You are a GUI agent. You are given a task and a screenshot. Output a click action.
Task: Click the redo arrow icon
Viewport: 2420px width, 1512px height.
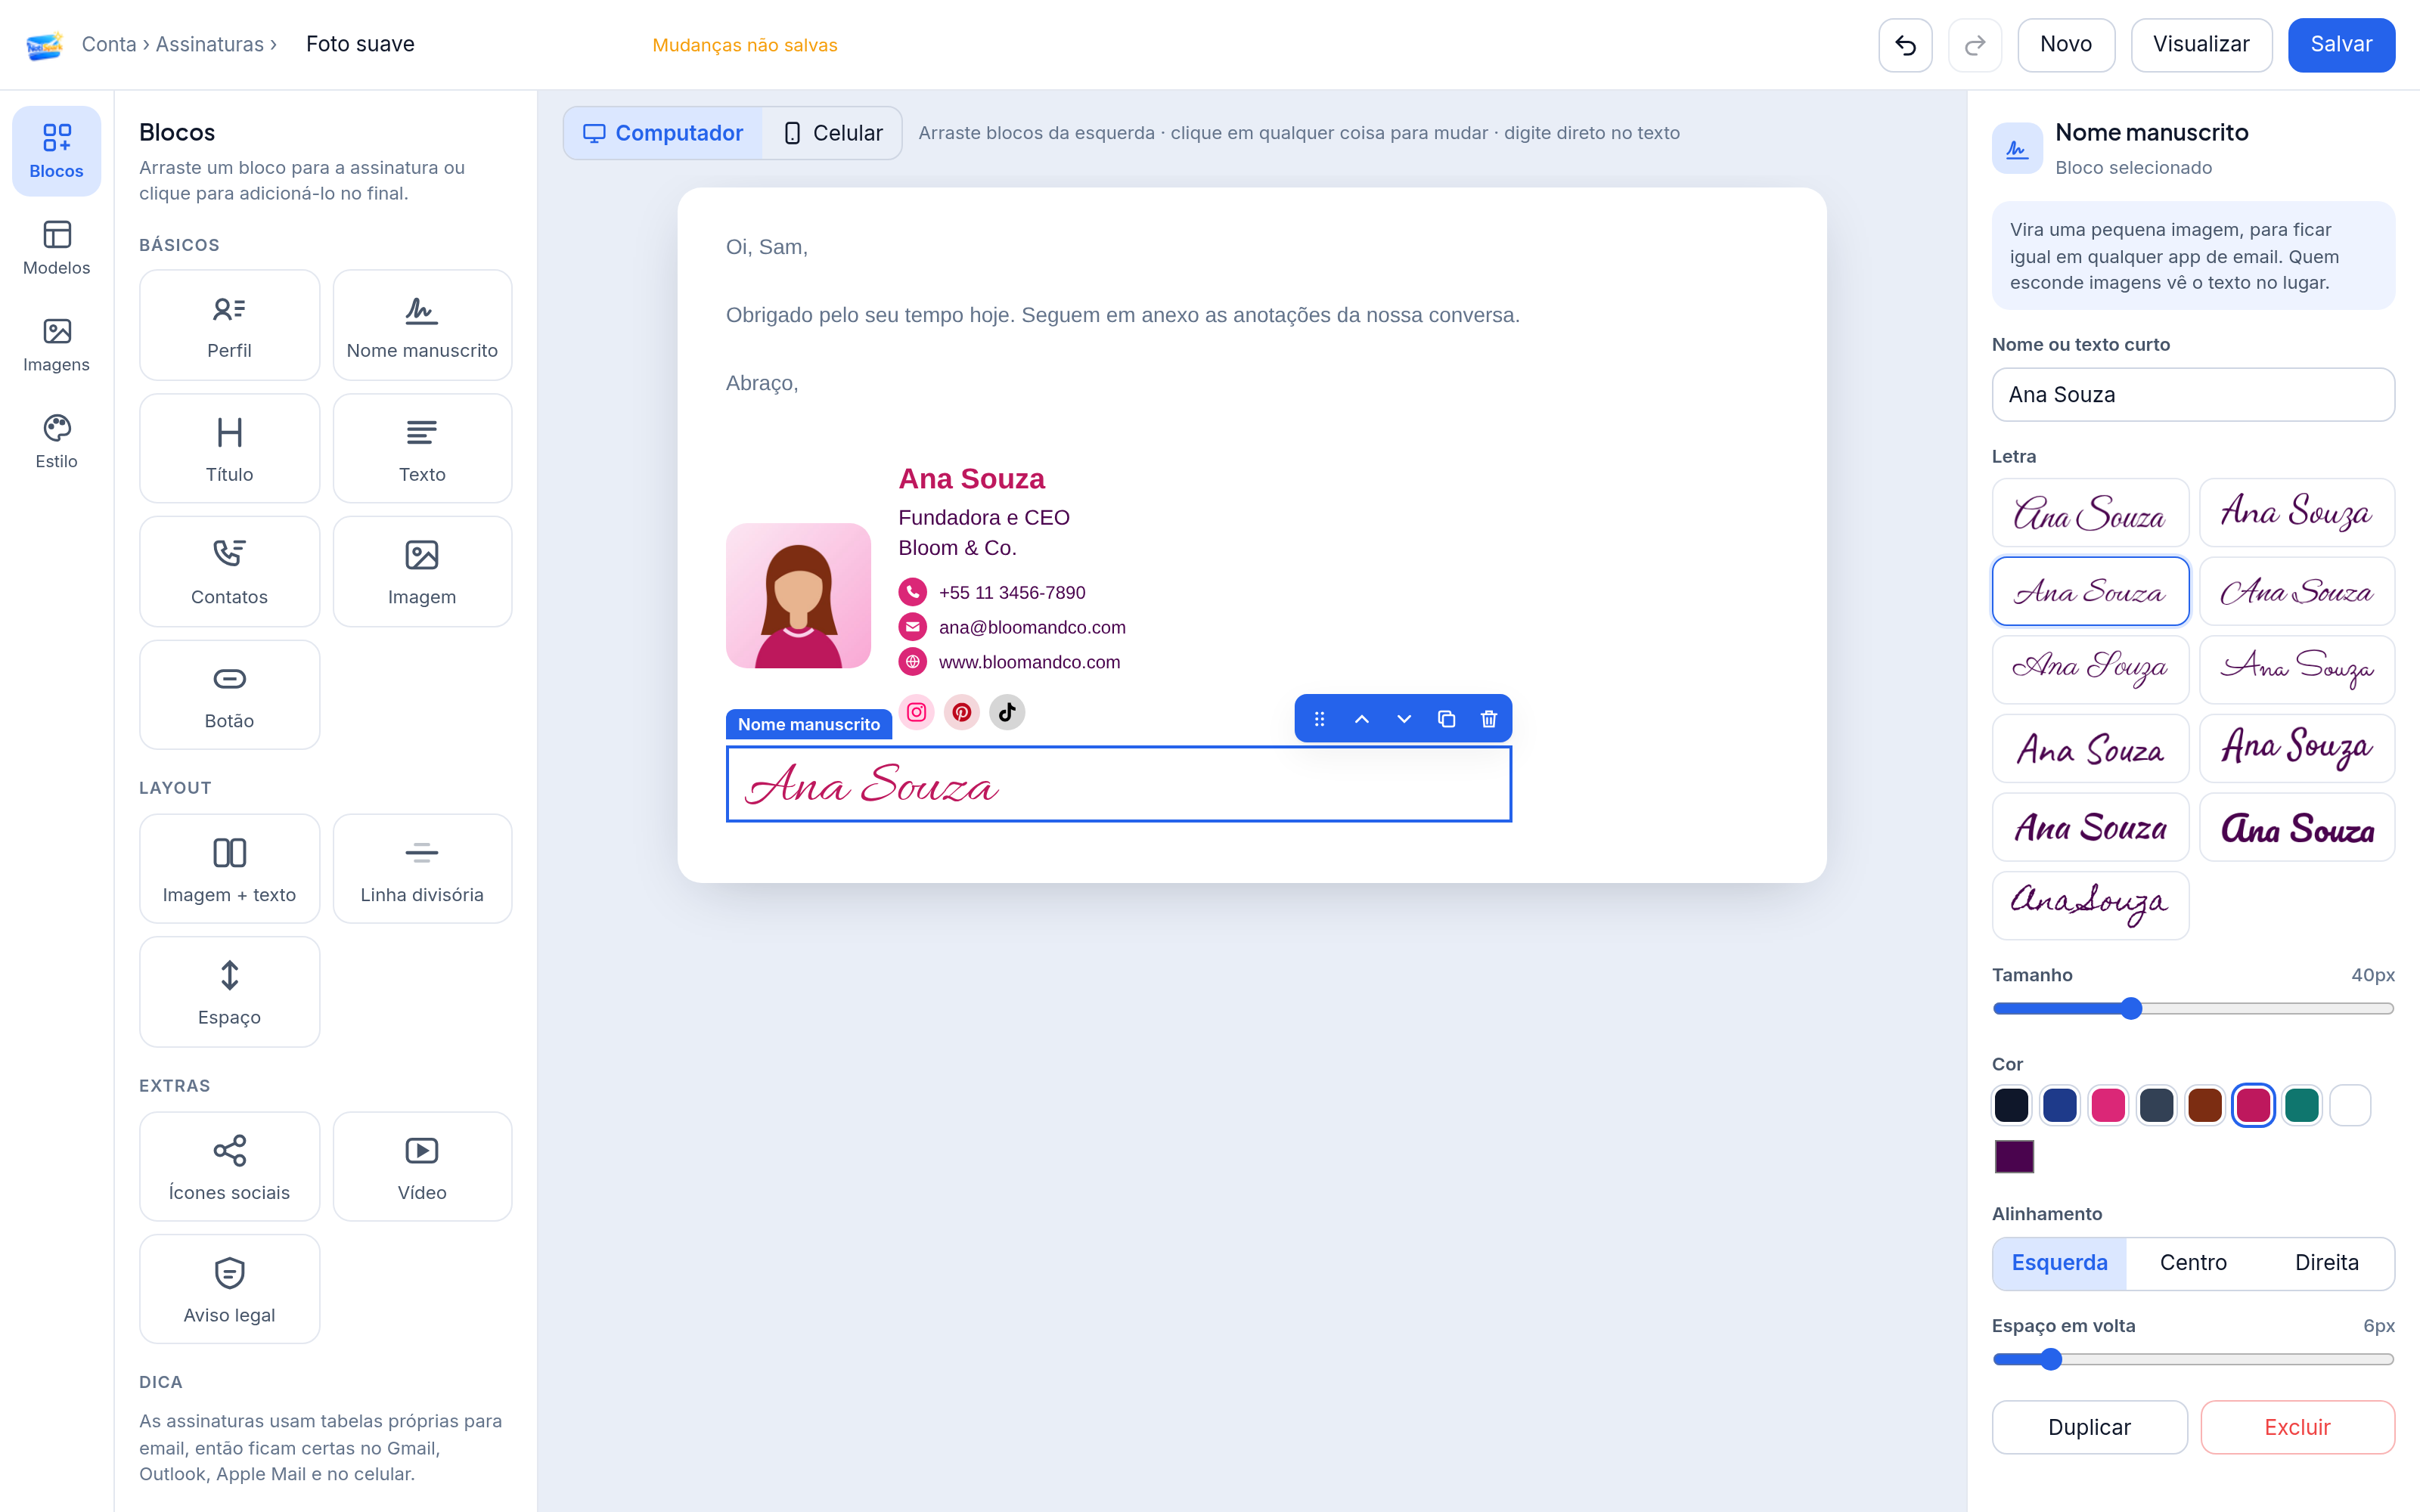point(1974,45)
